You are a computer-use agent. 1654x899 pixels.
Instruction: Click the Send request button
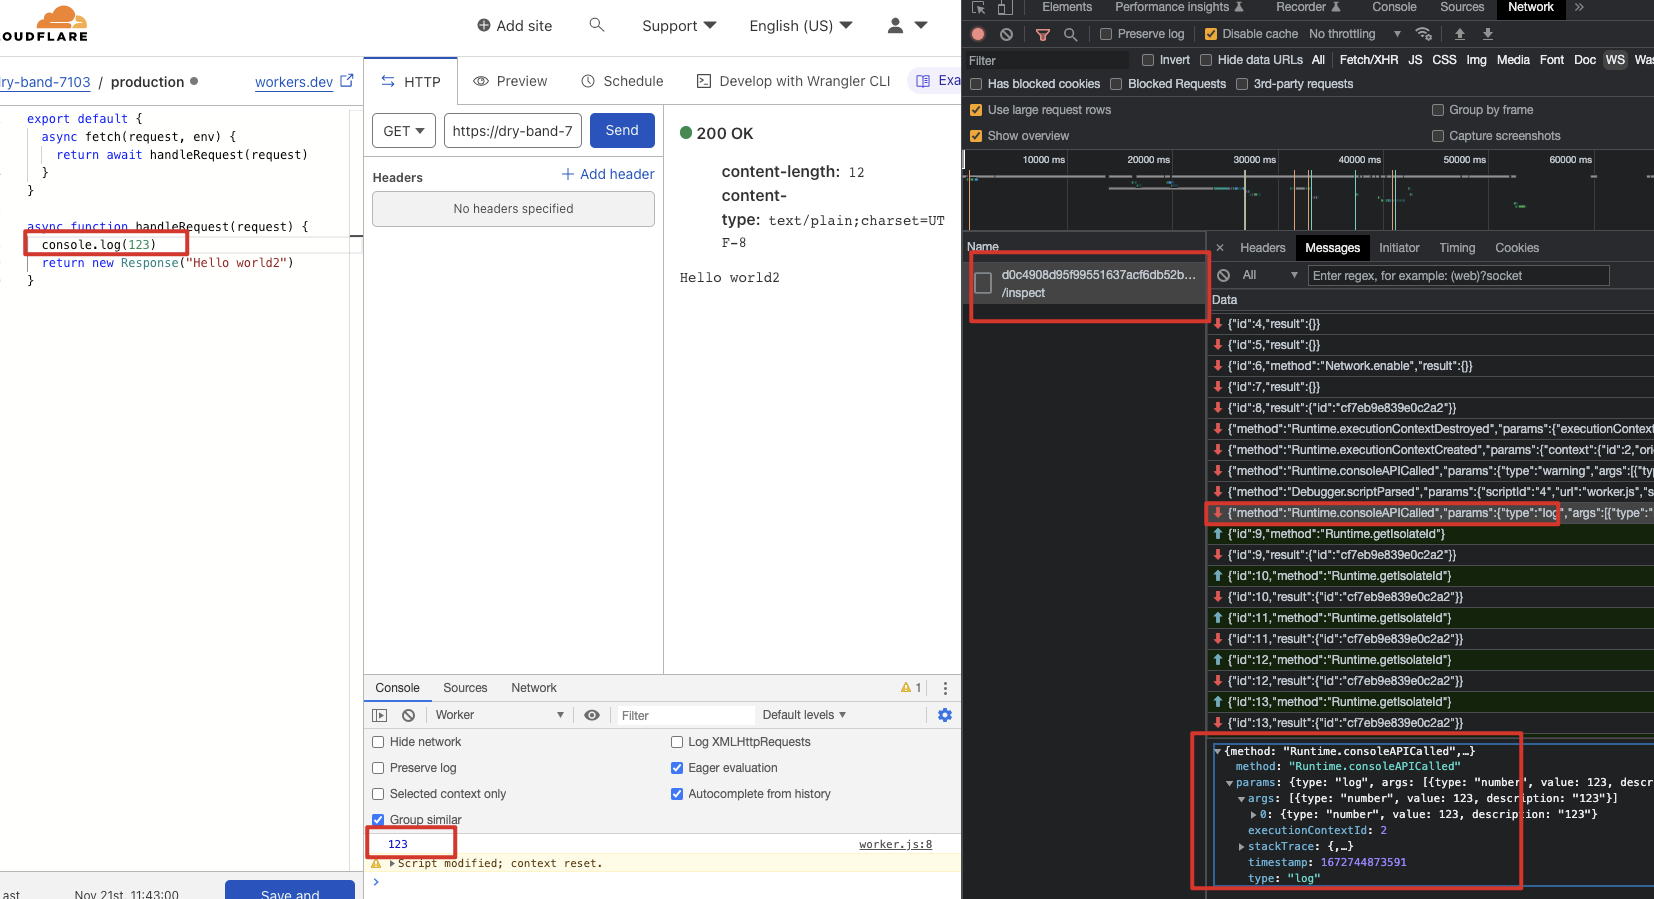622,131
